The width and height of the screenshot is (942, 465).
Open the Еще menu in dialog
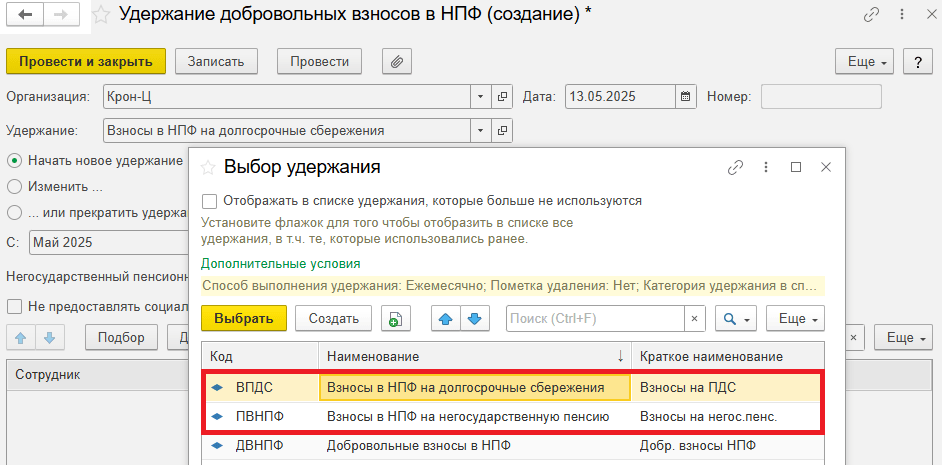tap(795, 319)
